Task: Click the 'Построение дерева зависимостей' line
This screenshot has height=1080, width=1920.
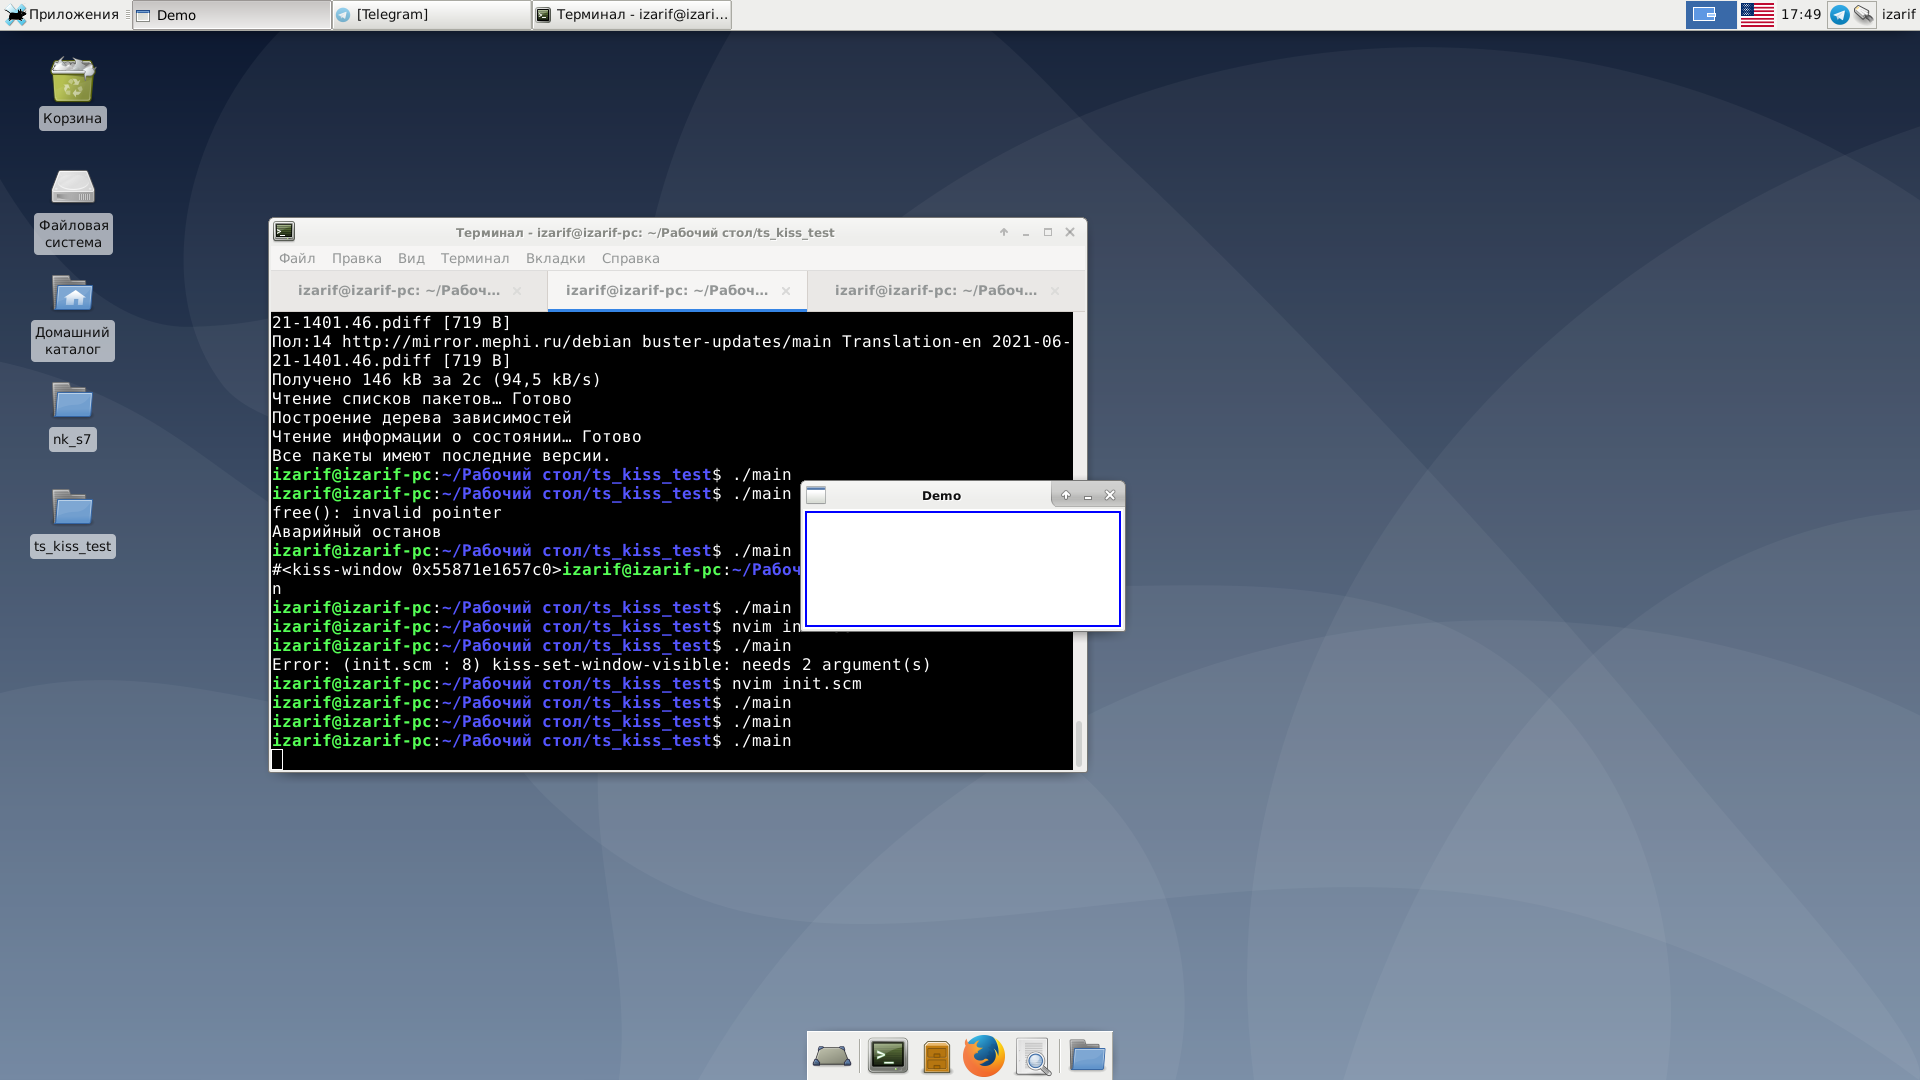Action: (421, 418)
